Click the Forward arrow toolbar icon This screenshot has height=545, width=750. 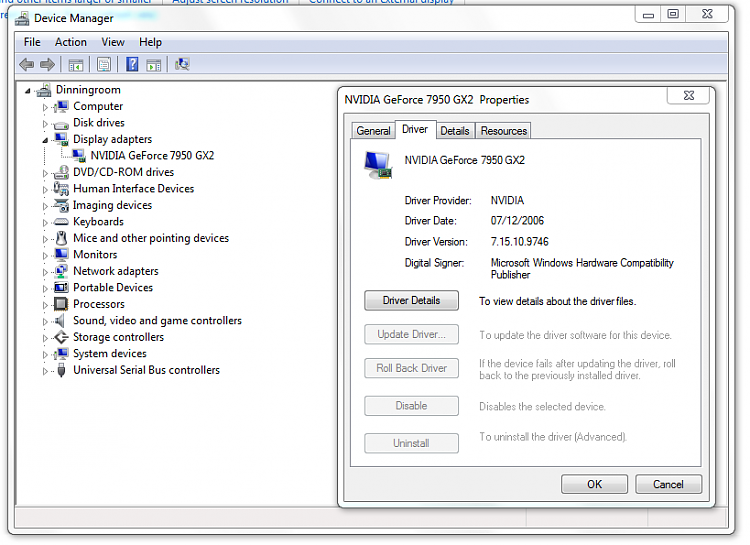tap(47, 64)
